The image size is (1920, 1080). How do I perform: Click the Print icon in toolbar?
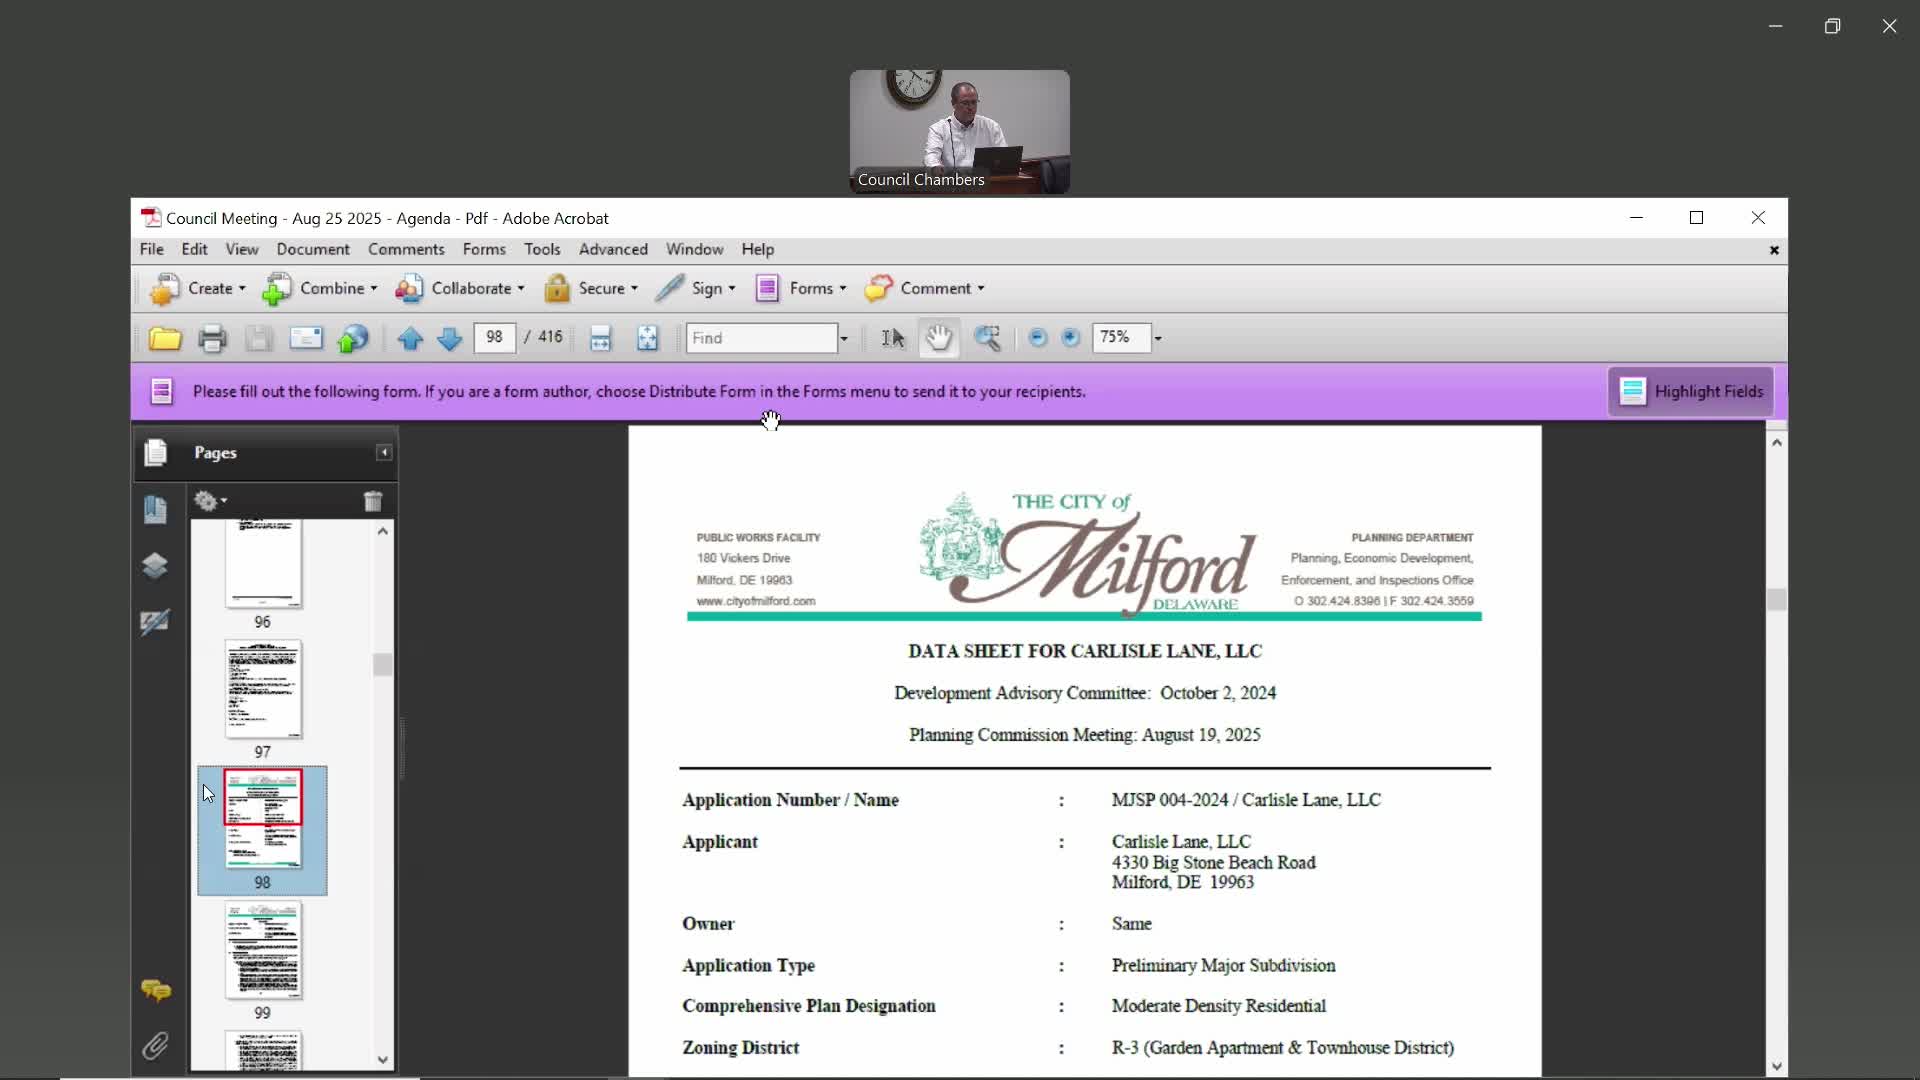pyautogui.click(x=212, y=339)
